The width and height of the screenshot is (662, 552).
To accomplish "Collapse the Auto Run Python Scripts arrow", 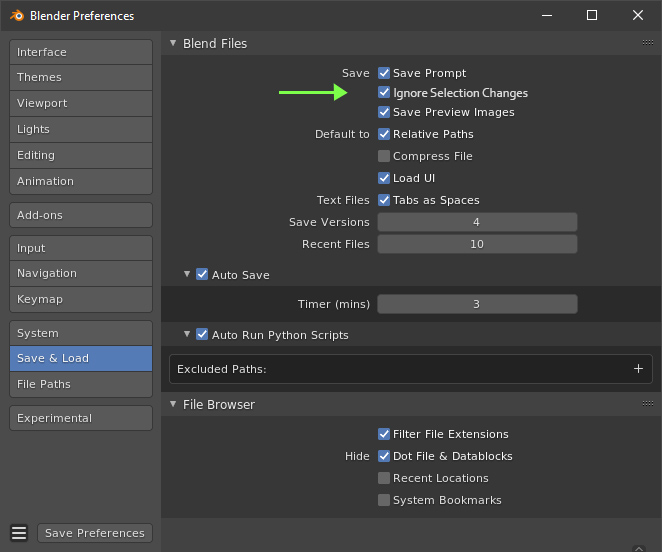I will click(187, 334).
